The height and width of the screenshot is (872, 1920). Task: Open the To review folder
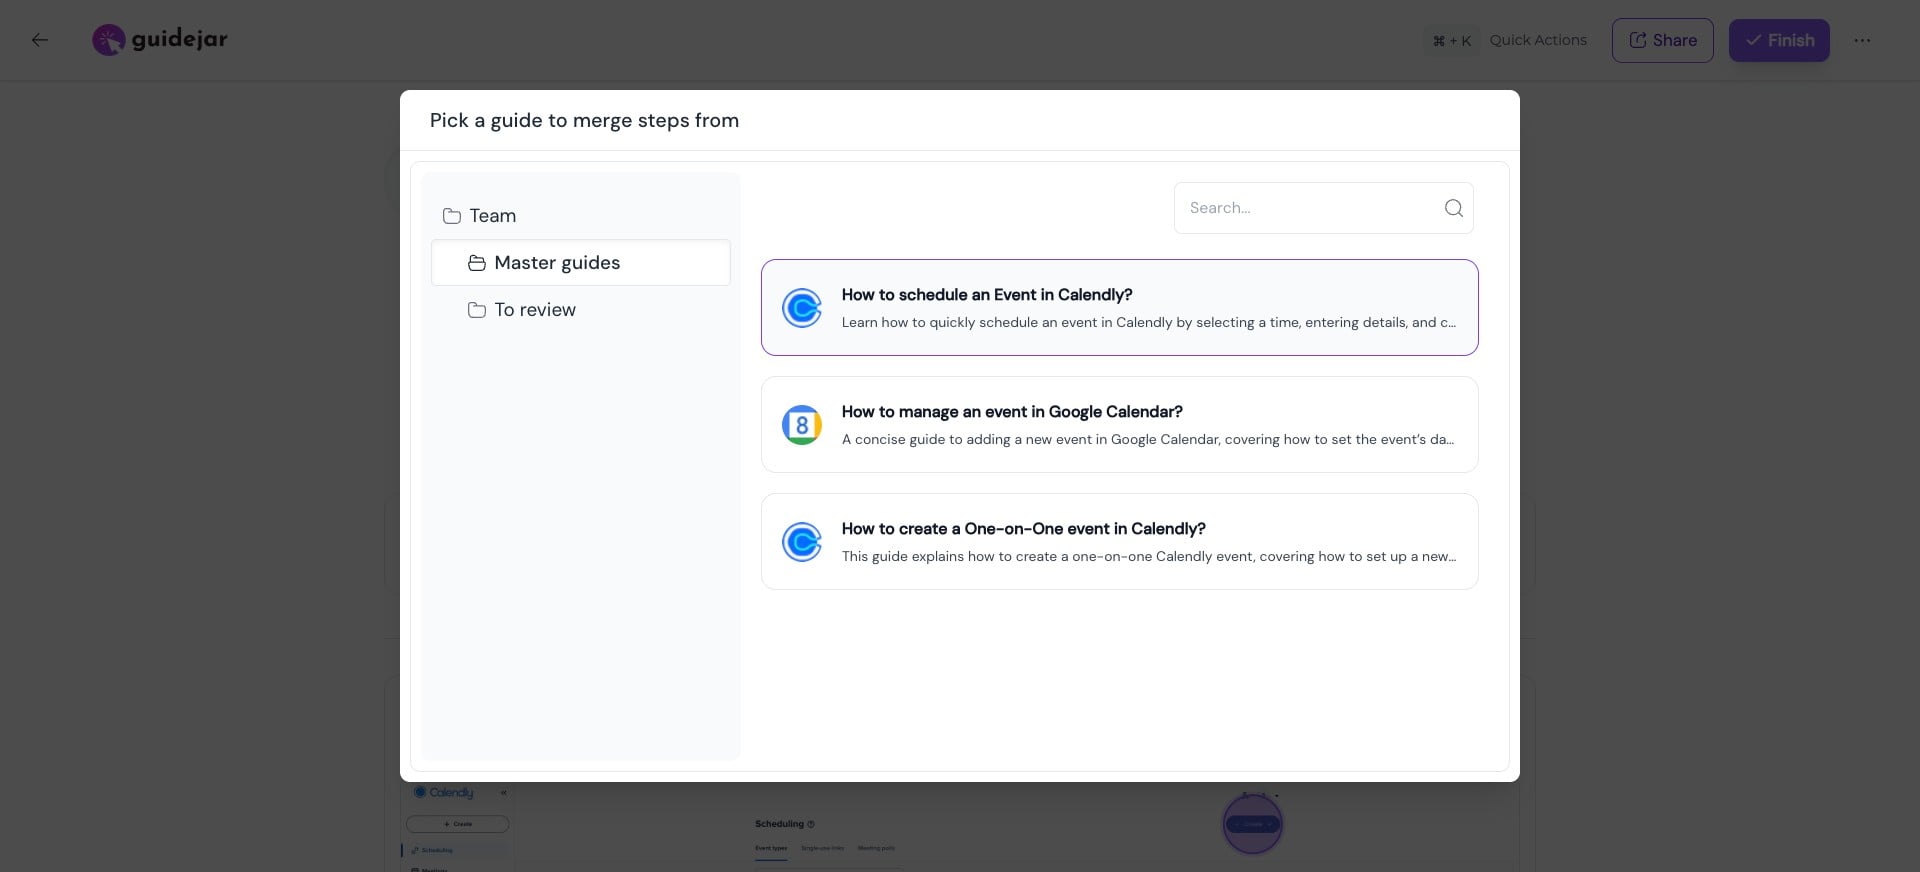[x=535, y=310]
